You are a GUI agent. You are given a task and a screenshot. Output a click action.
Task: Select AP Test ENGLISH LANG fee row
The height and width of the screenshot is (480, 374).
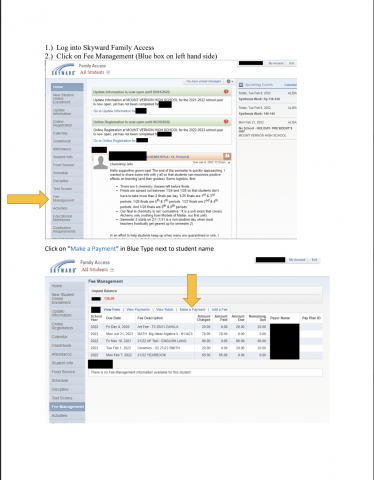205,341
